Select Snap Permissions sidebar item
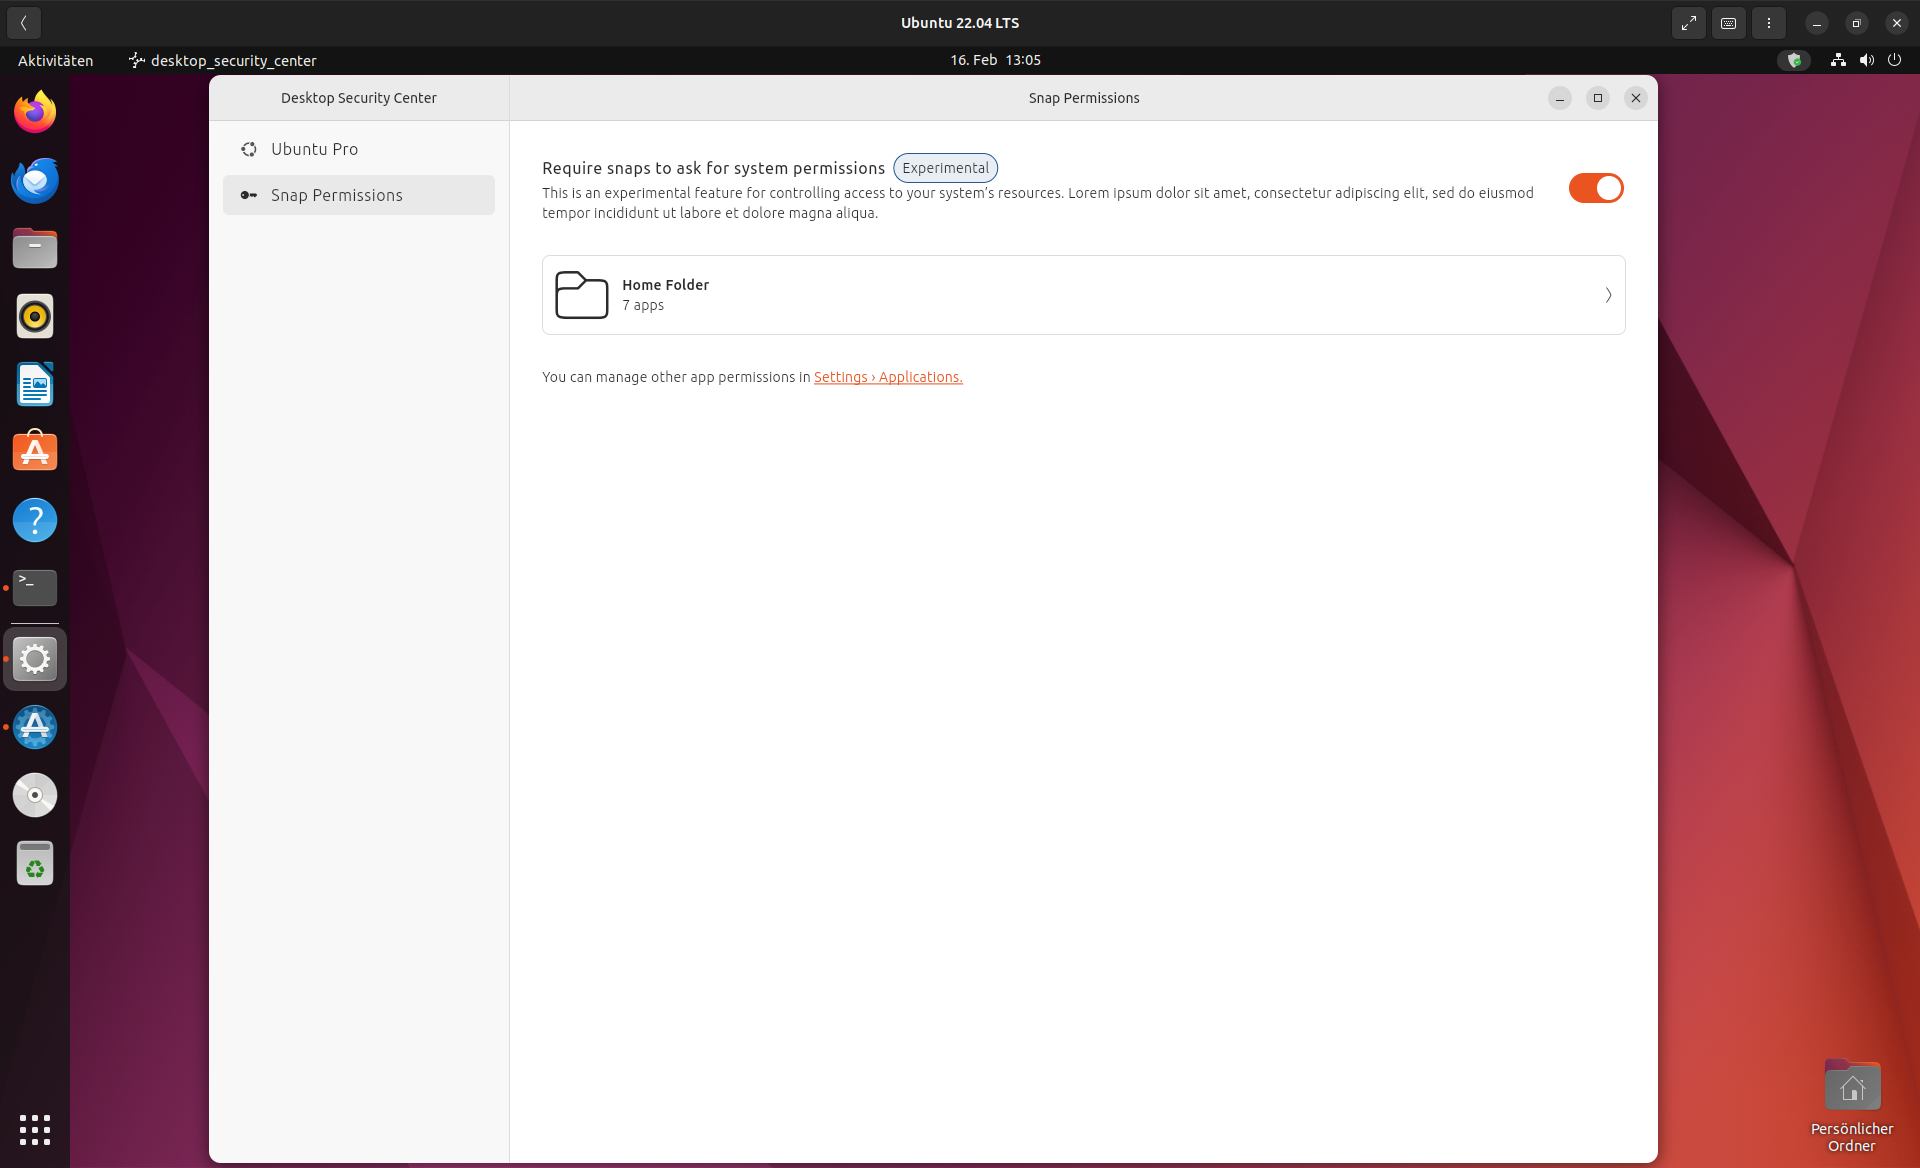Viewport: 1920px width, 1168px height. pyautogui.click(x=336, y=195)
